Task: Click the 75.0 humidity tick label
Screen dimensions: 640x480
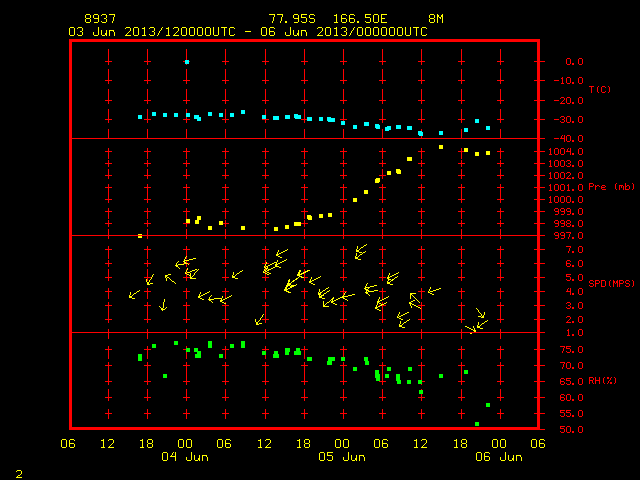Action: pos(571,350)
